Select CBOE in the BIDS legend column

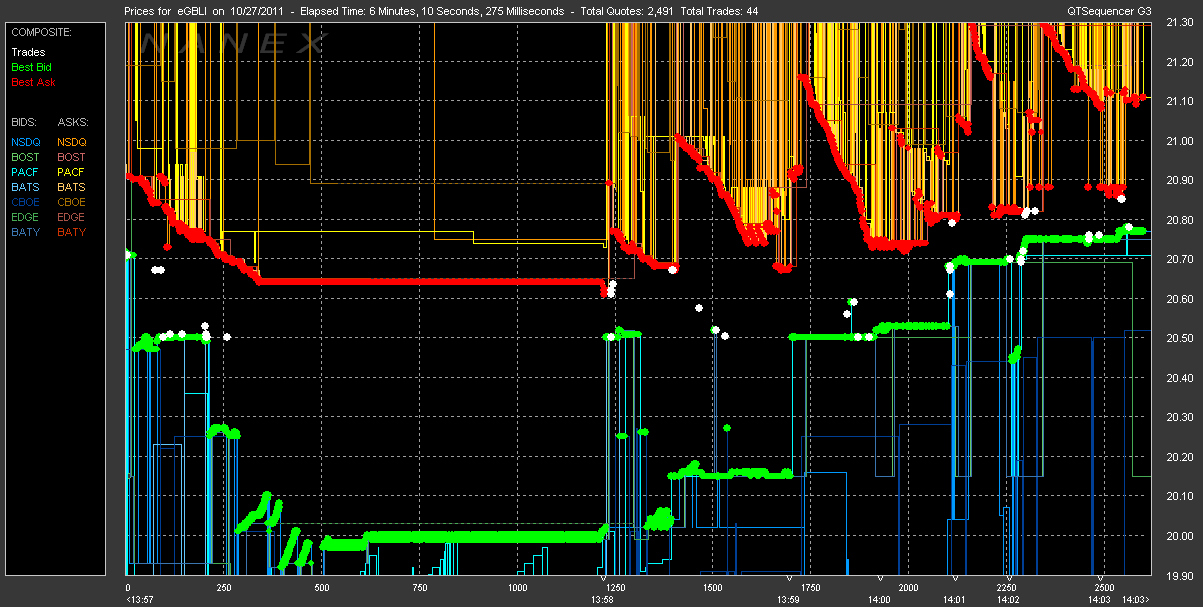coord(26,202)
